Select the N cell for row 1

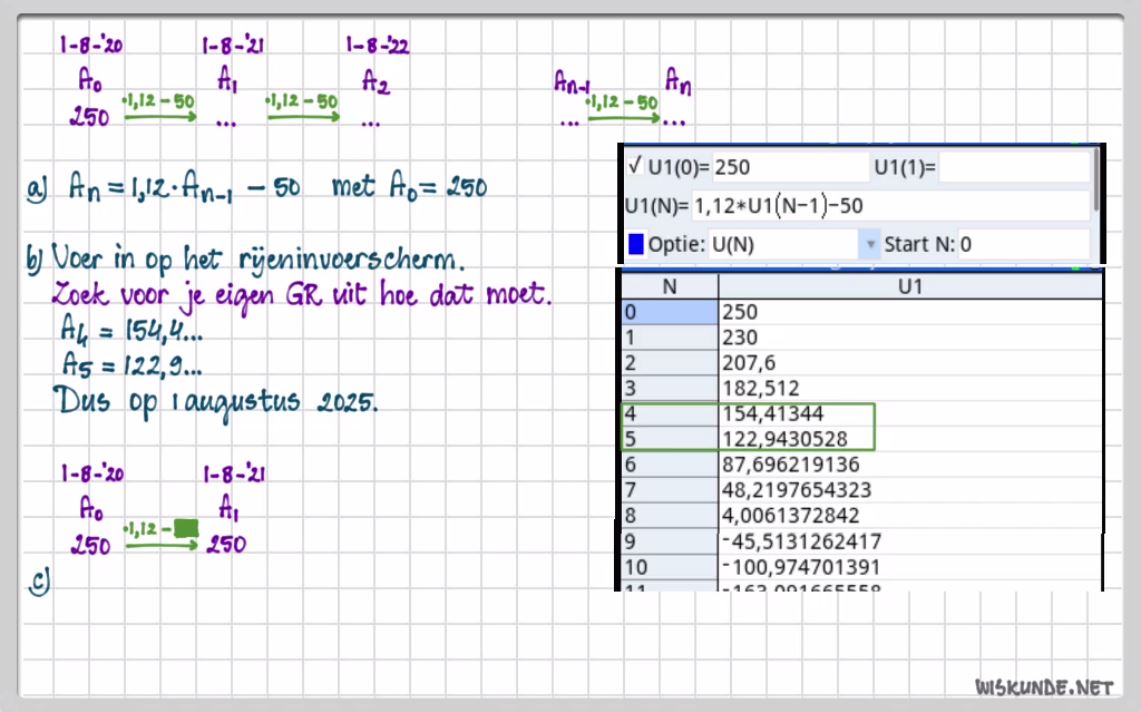pos(669,337)
